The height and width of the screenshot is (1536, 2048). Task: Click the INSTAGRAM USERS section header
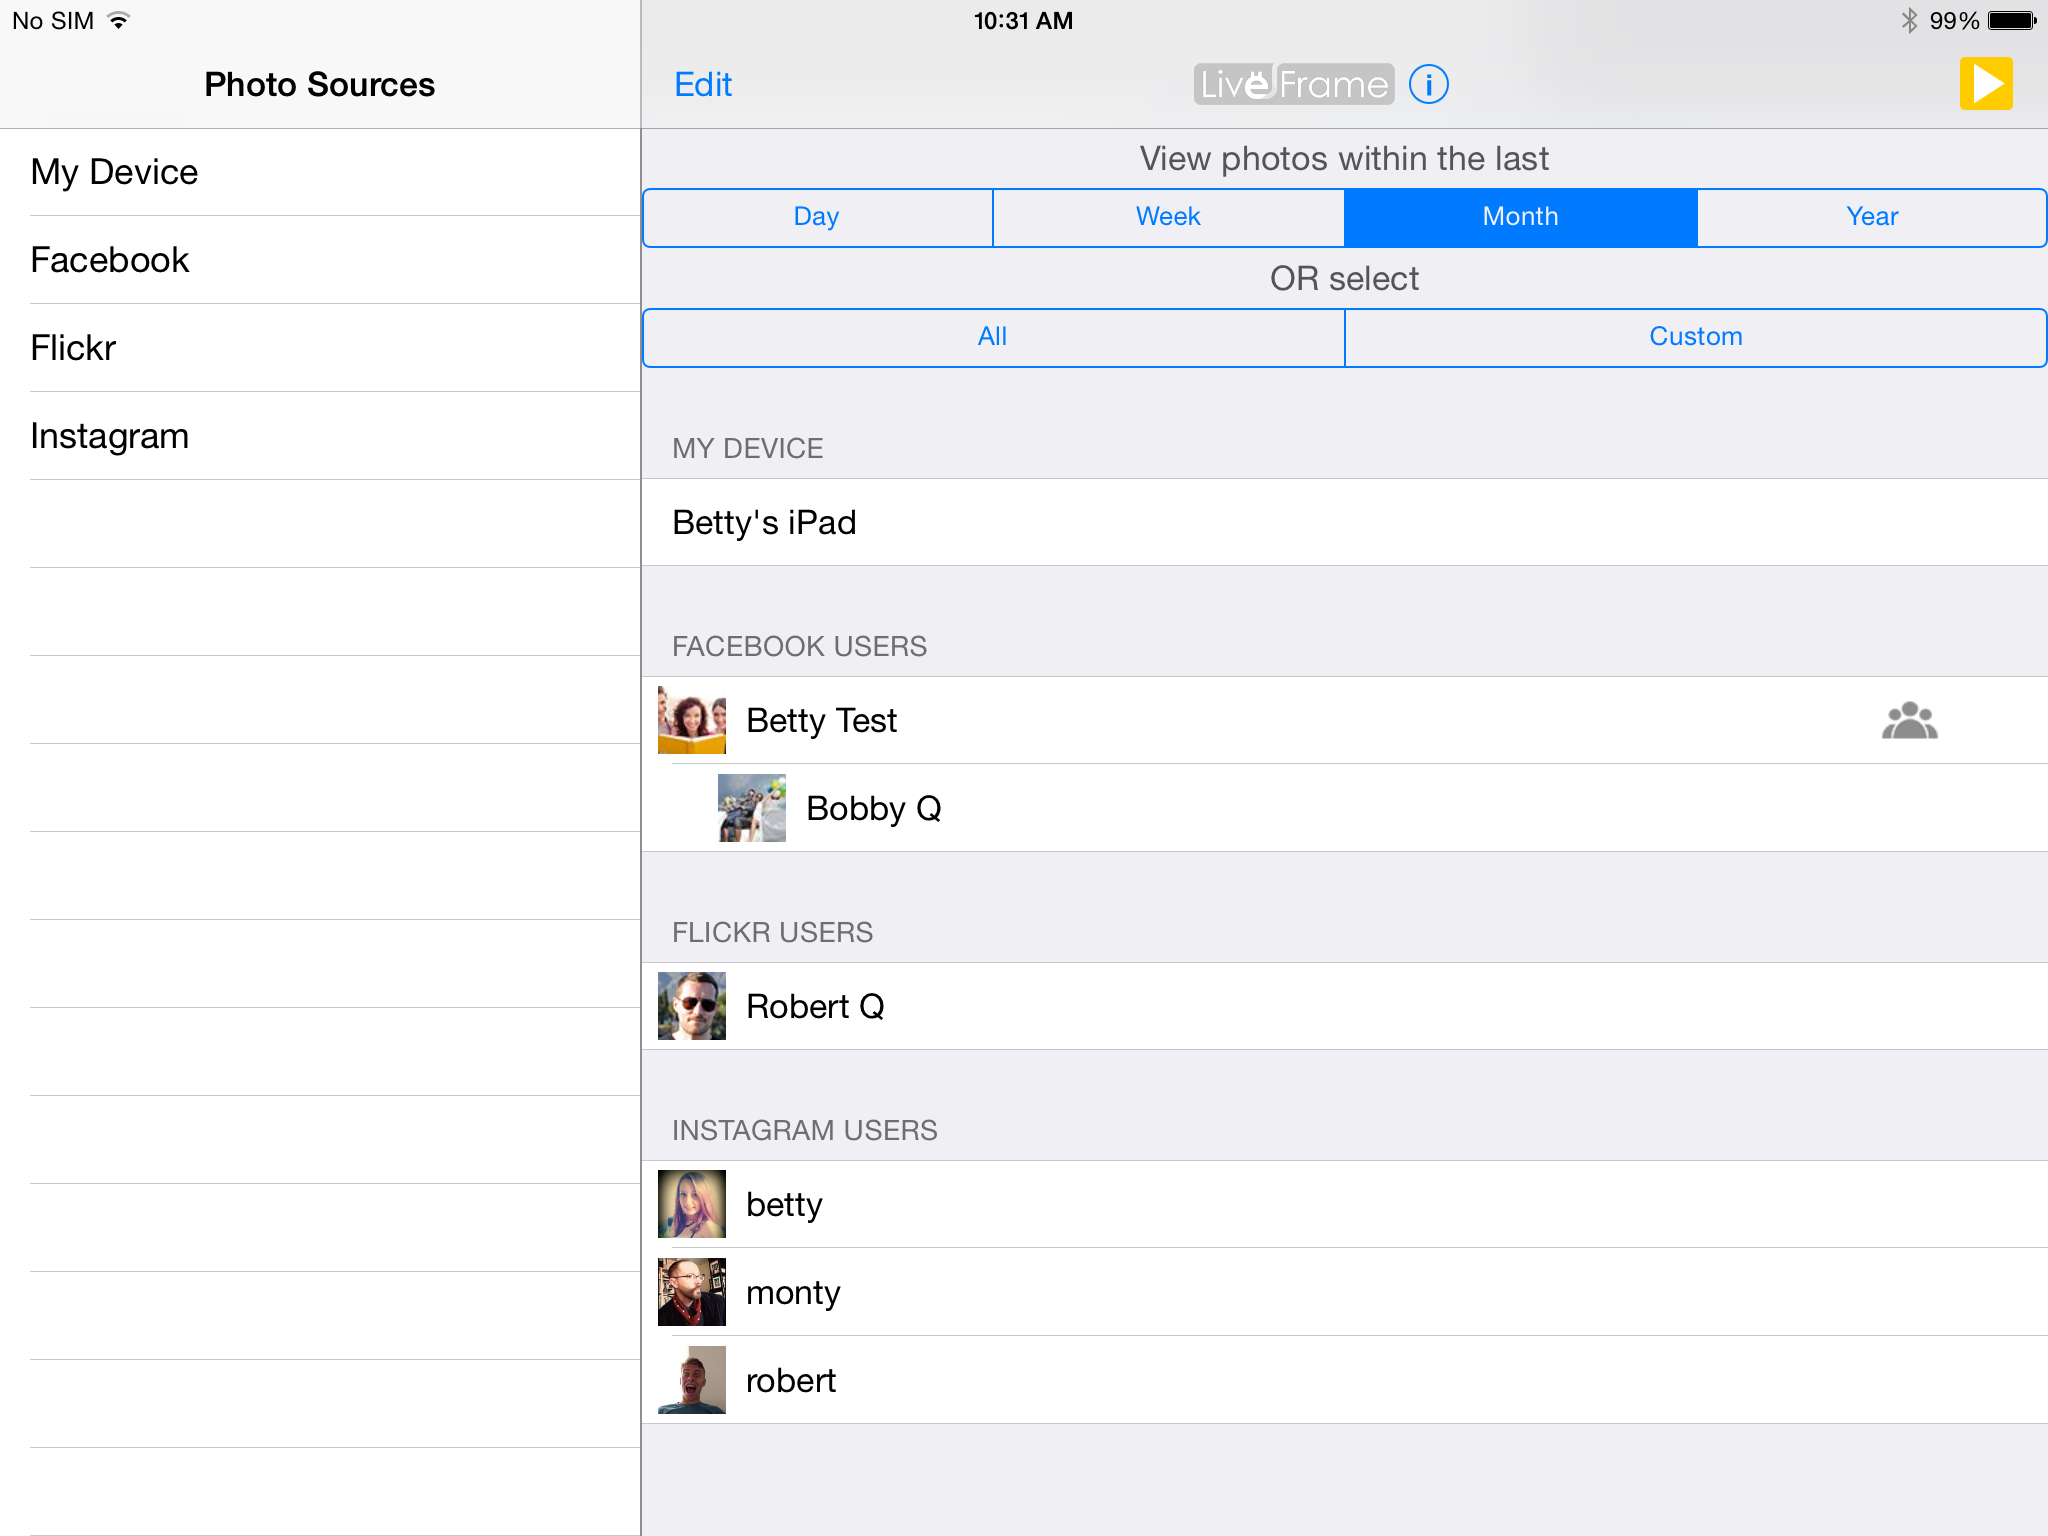click(x=805, y=1130)
